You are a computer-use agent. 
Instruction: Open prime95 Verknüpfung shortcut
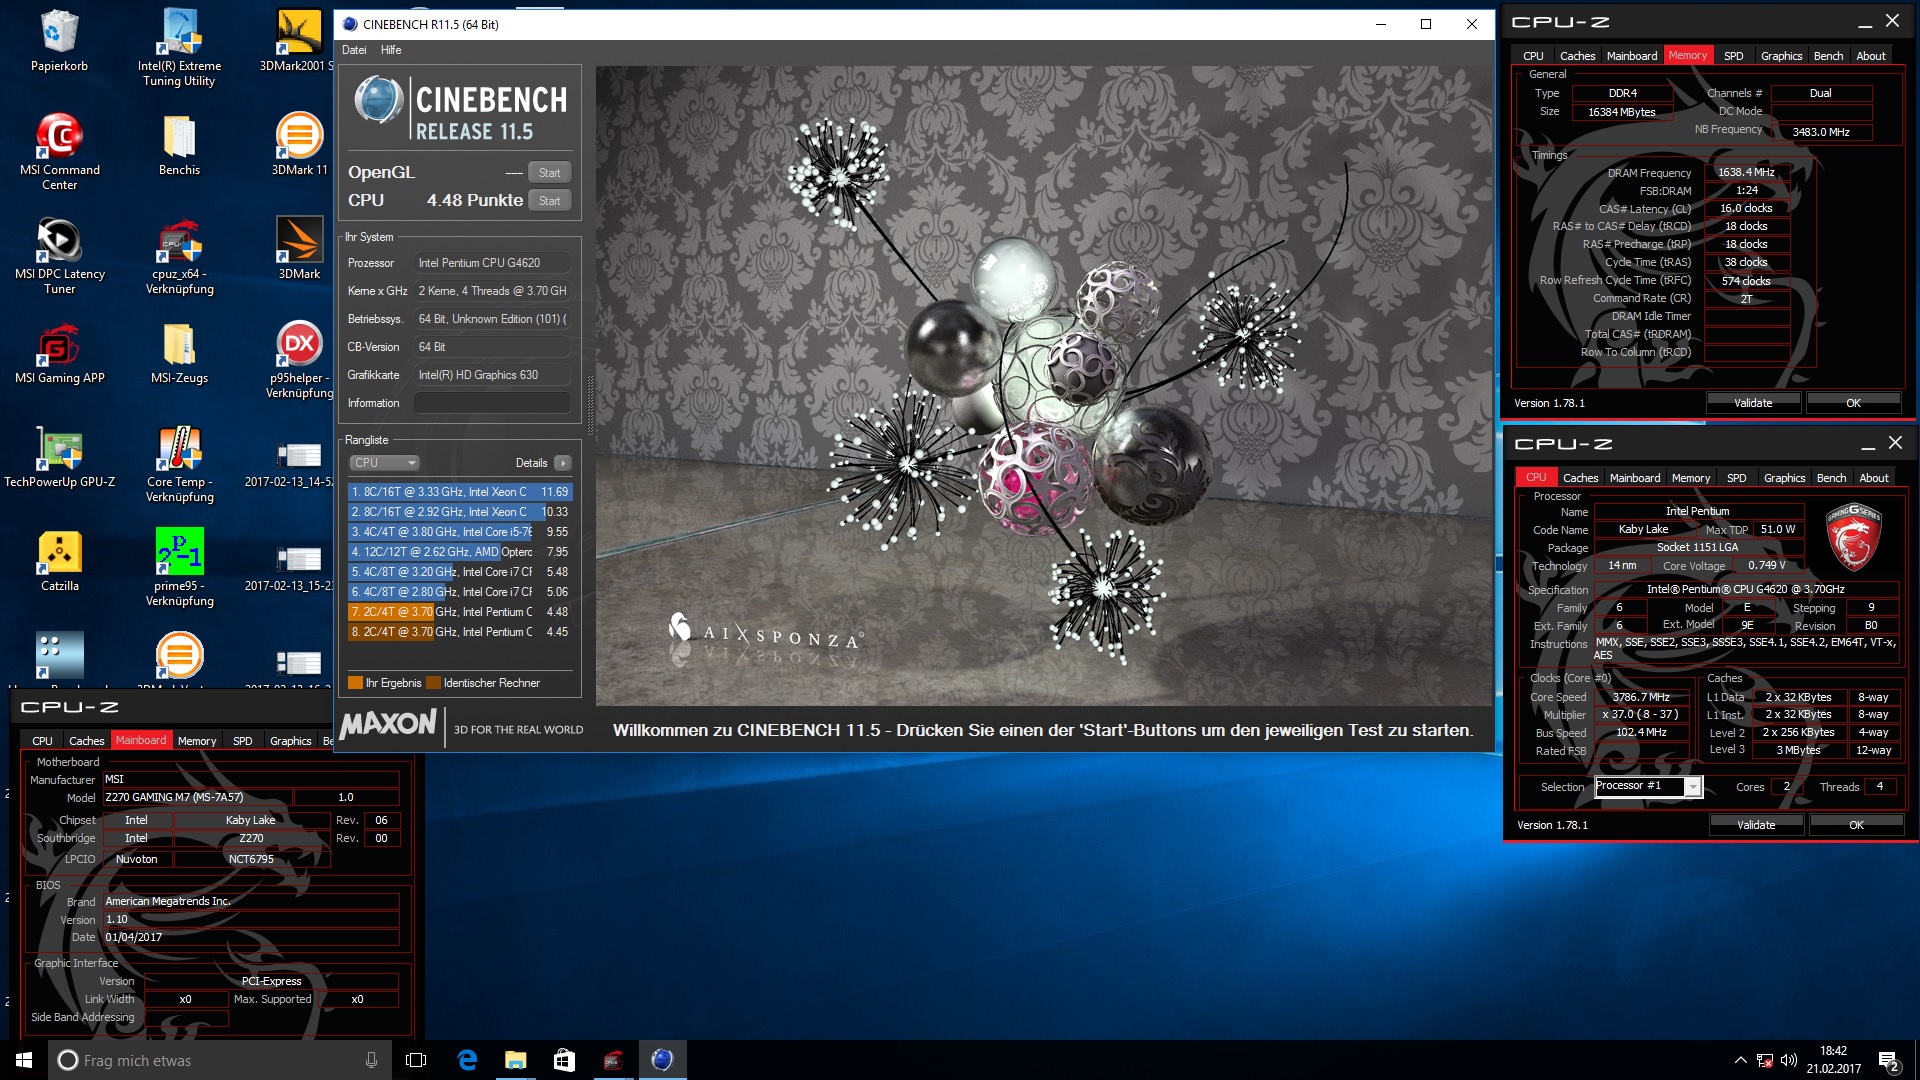[179, 567]
